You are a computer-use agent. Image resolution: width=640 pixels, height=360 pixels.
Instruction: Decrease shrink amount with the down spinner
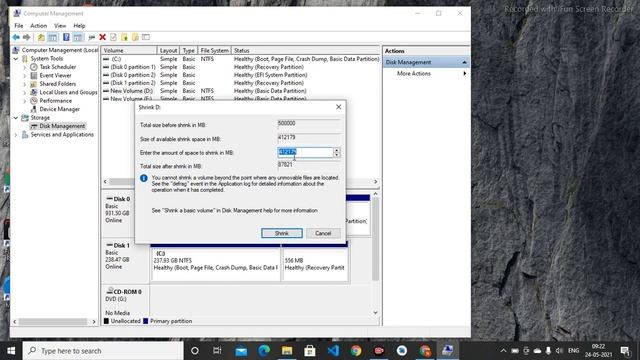click(x=337, y=155)
